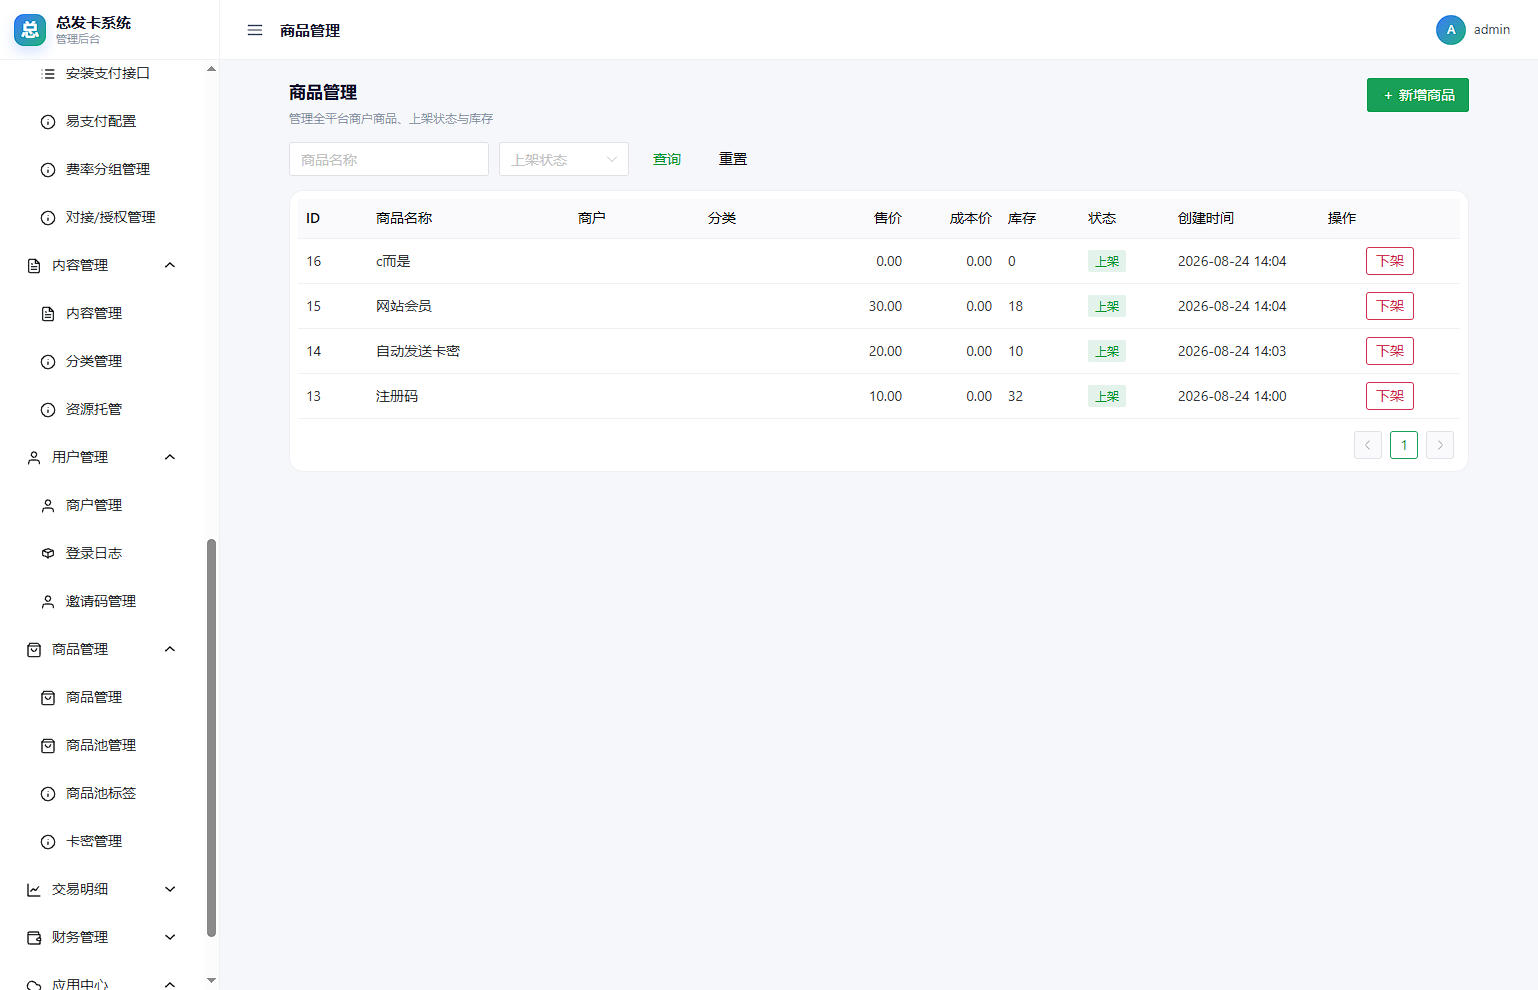Click the document icon beside 内容管理 submenu item
This screenshot has height=990, width=1538.
[x=48, y=313]
